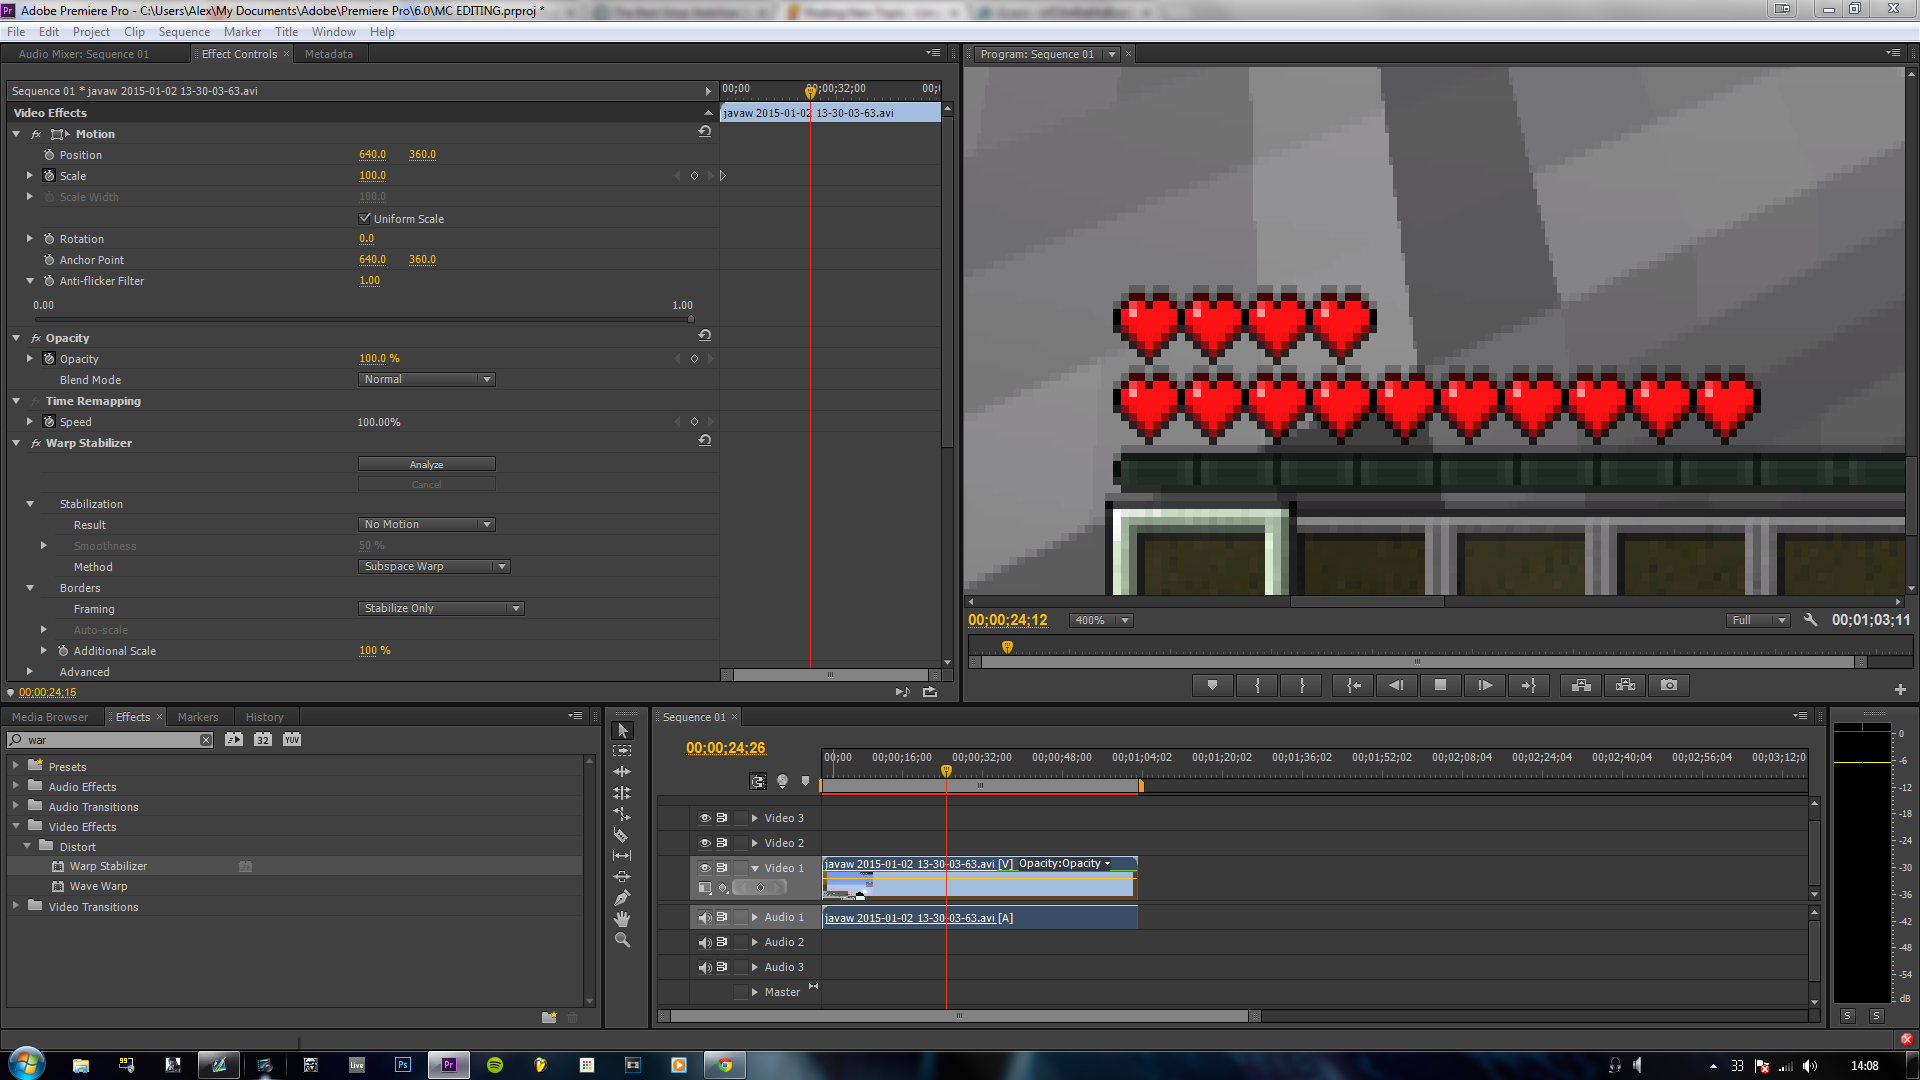The height and width of the screenshot is (1080, 1920).
Task: Click the Analyze button
Action: [427, 464]
